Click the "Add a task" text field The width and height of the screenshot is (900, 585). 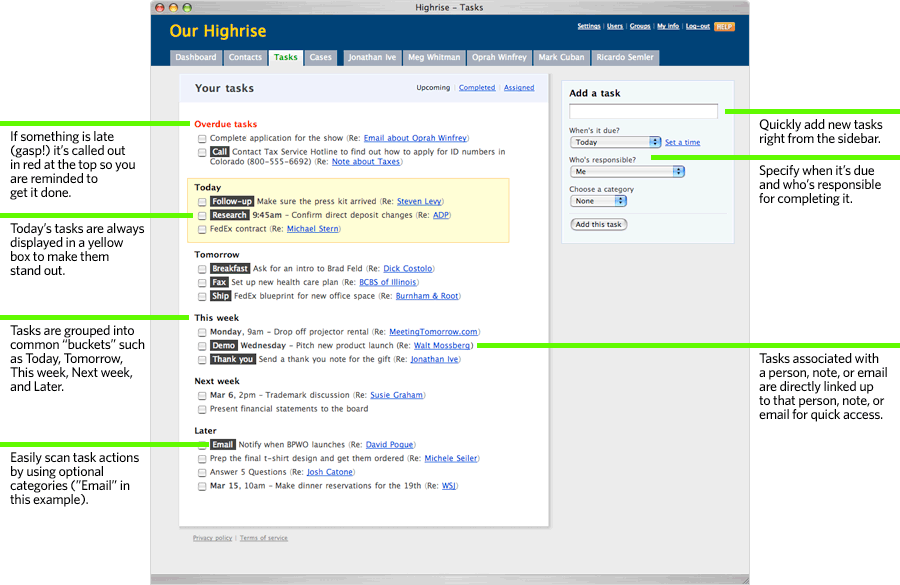[643, 111]
